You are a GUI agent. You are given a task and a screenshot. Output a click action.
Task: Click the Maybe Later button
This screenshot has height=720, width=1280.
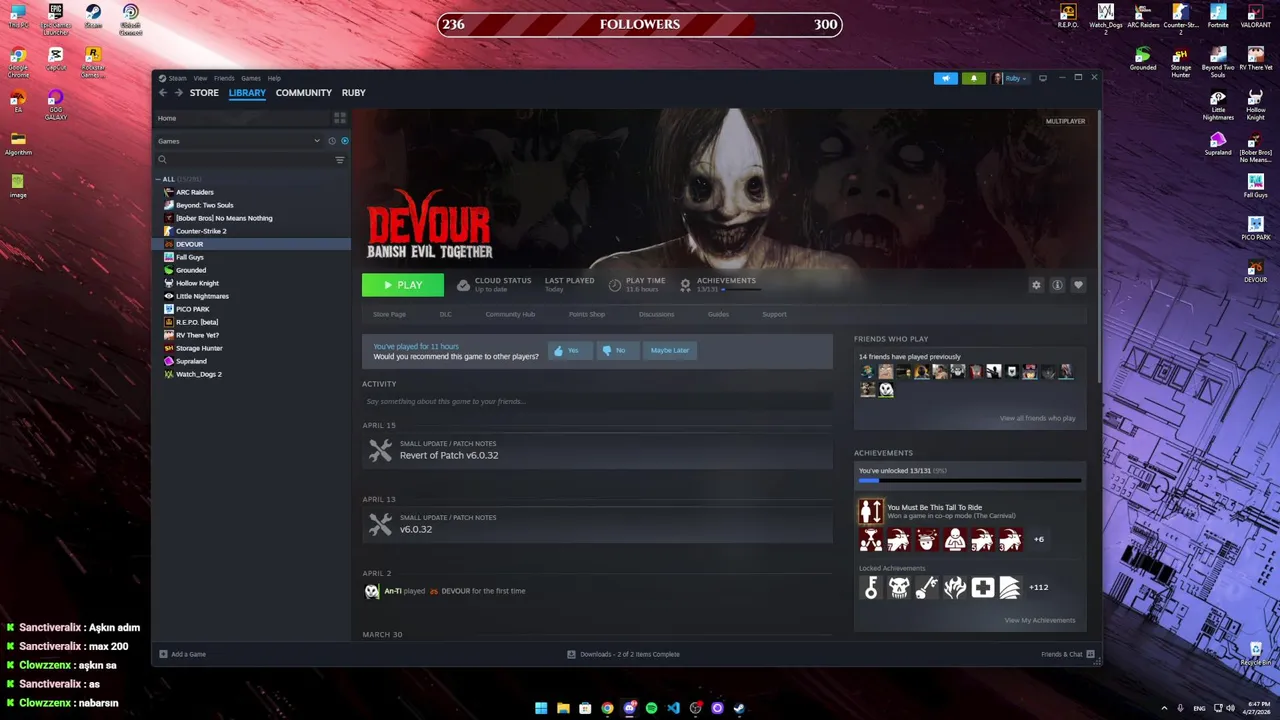tap(670, 350)
